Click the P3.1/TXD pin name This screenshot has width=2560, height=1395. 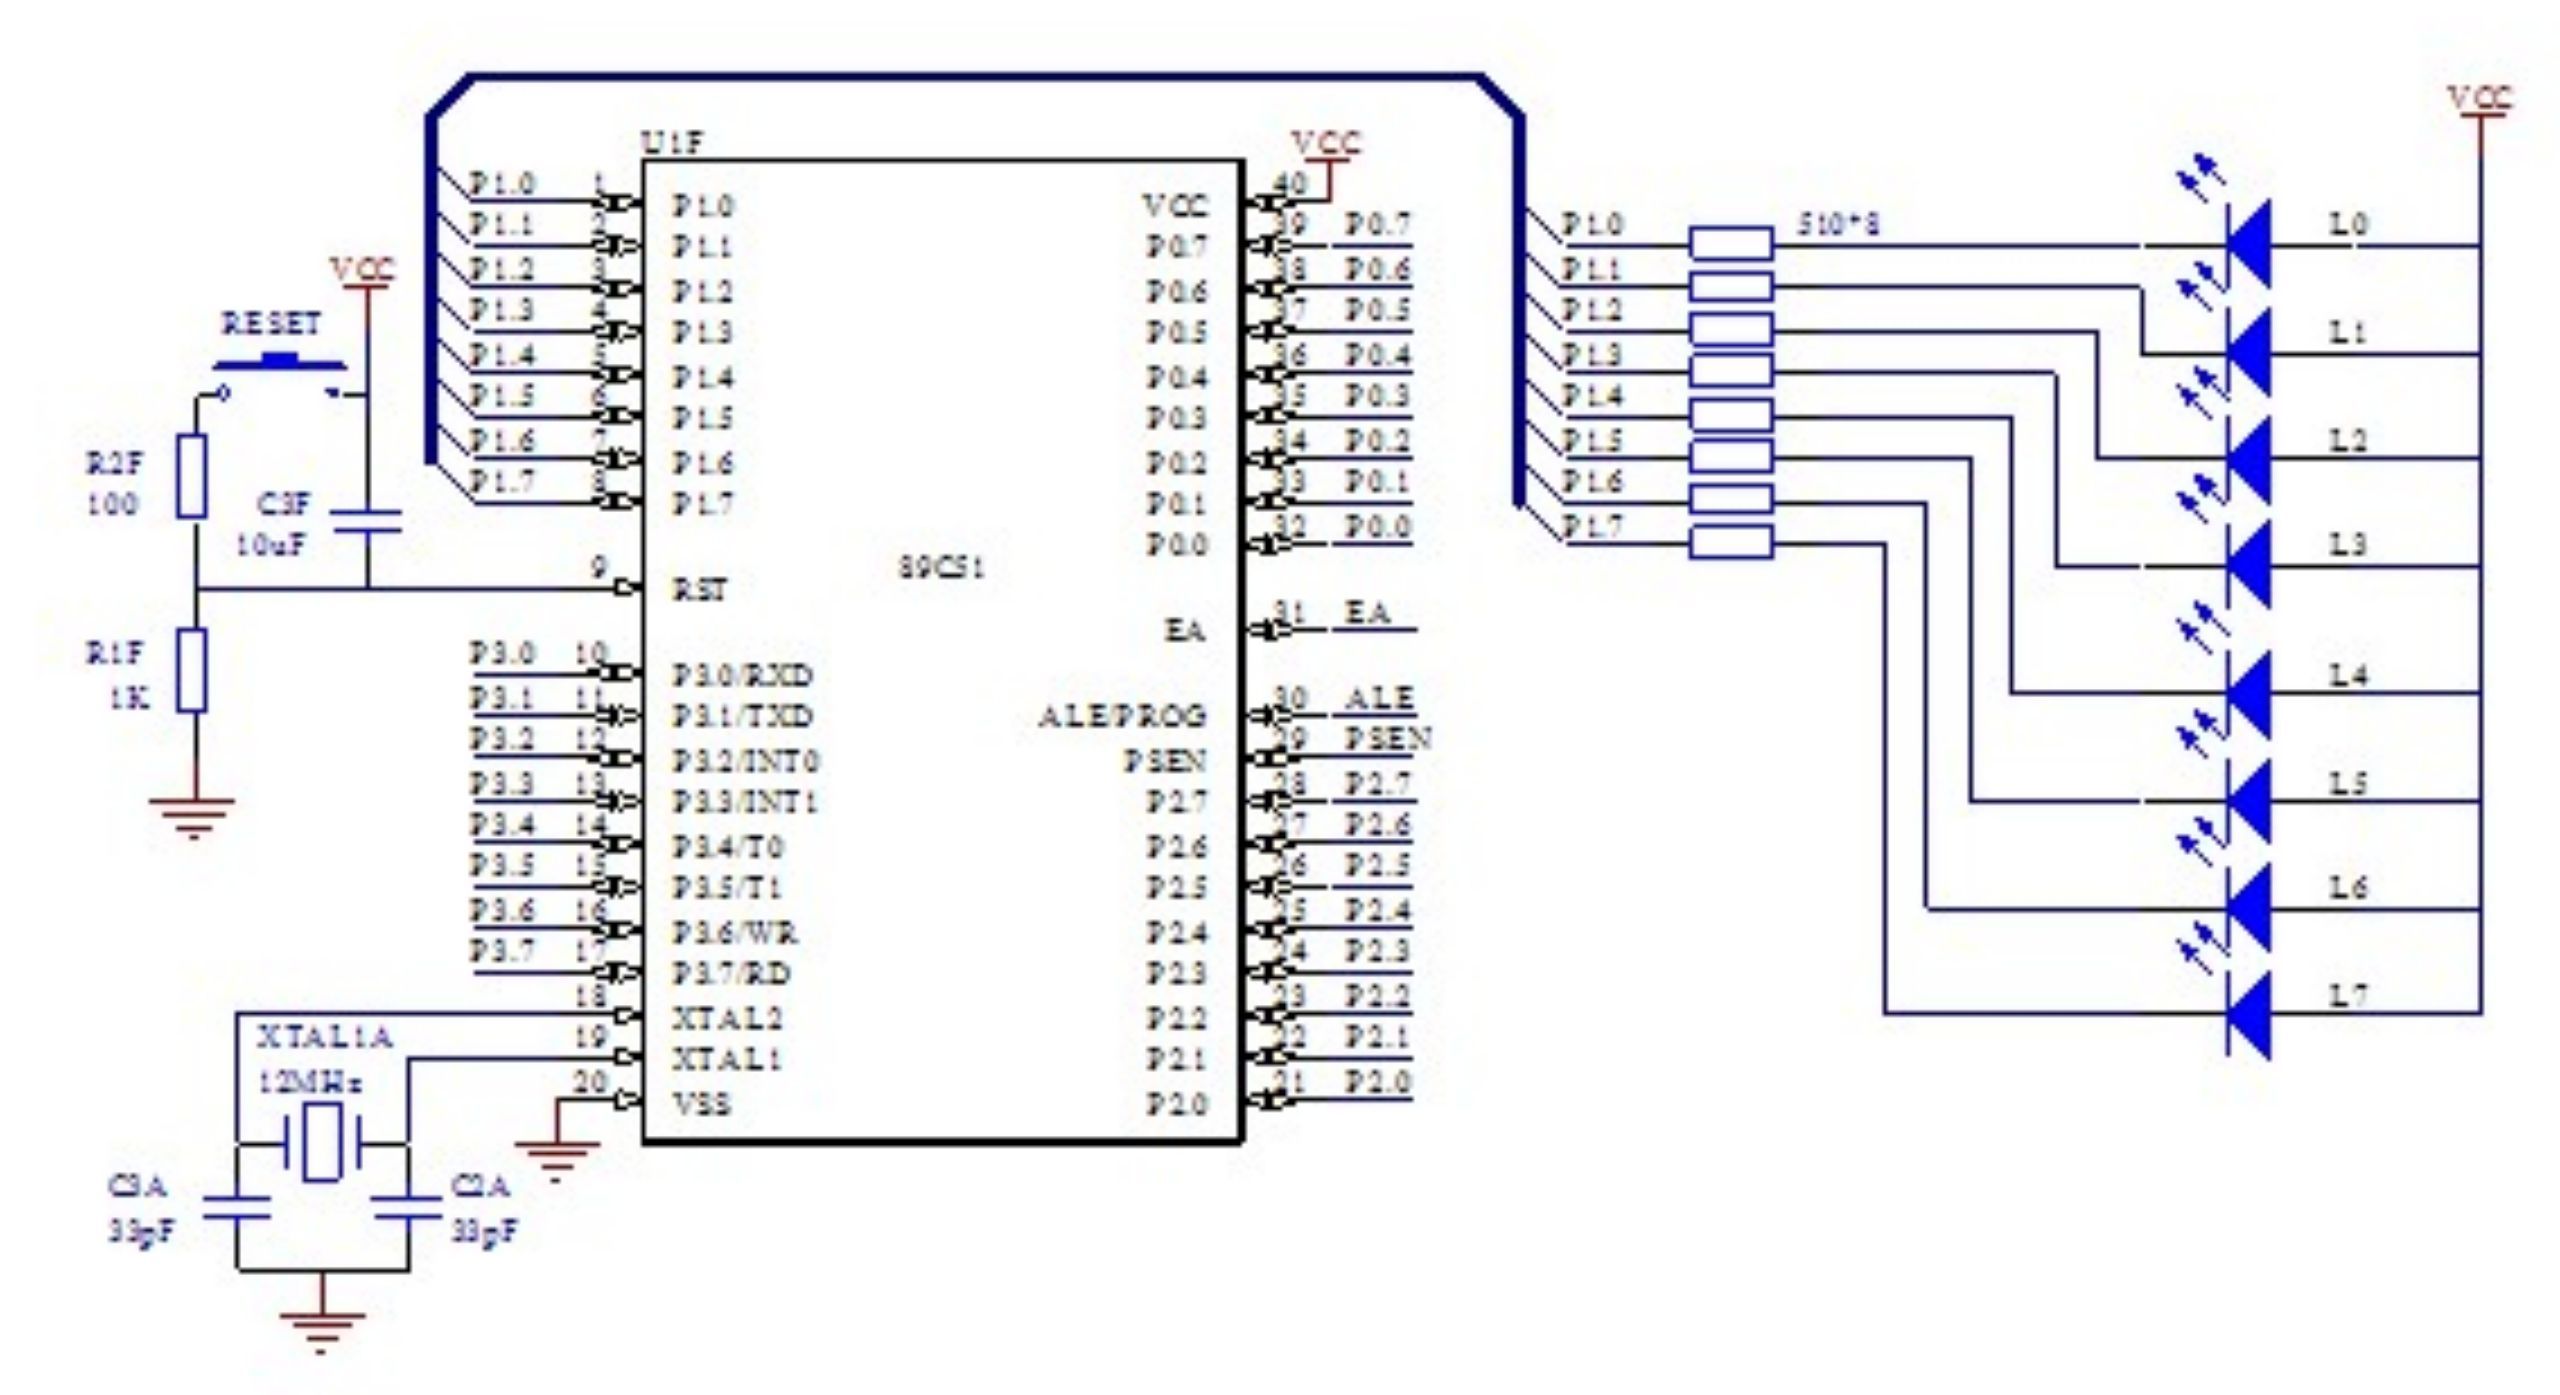point(743,716)
